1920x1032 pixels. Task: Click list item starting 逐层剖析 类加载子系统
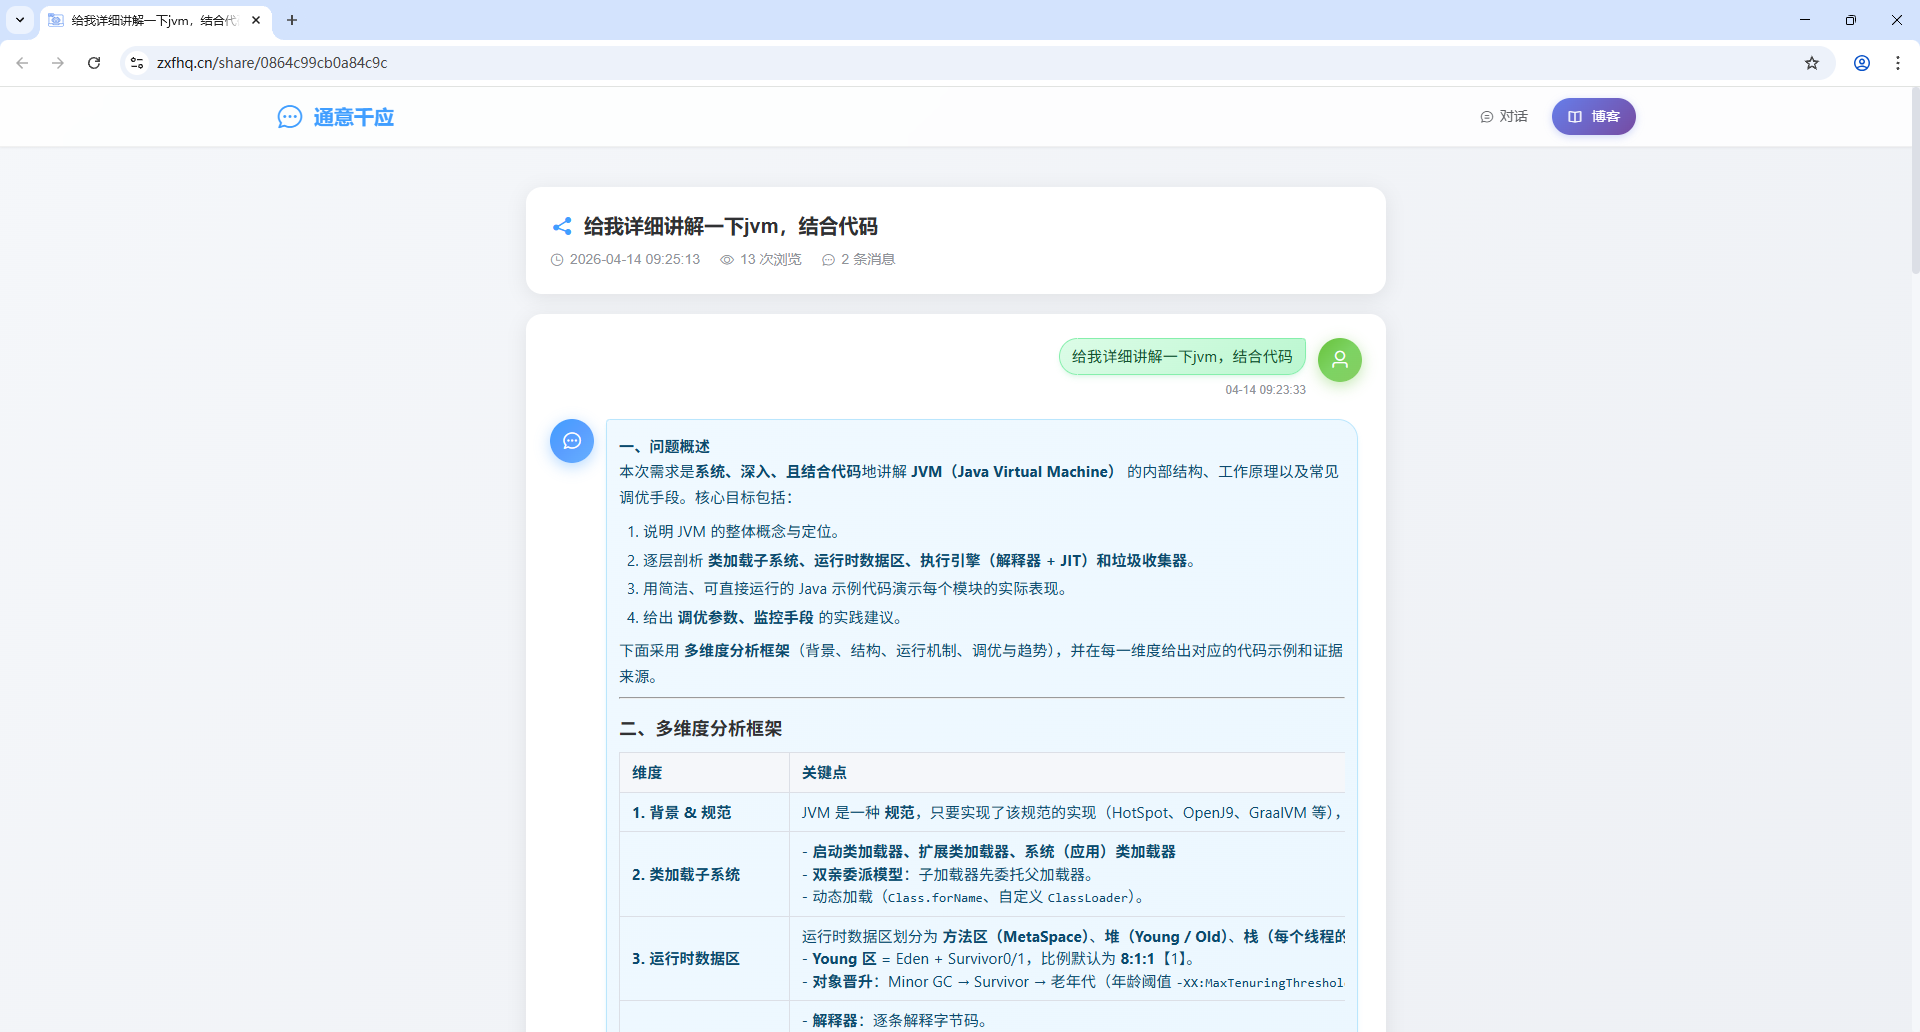click(920, 561)
